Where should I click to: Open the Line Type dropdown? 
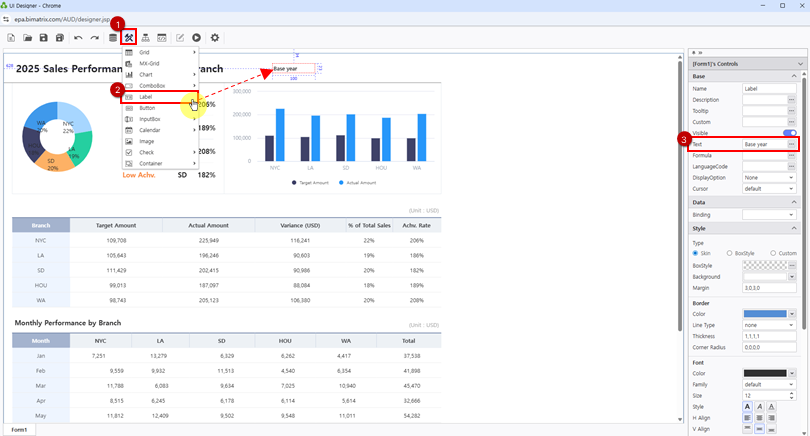(x=769, y=325)
